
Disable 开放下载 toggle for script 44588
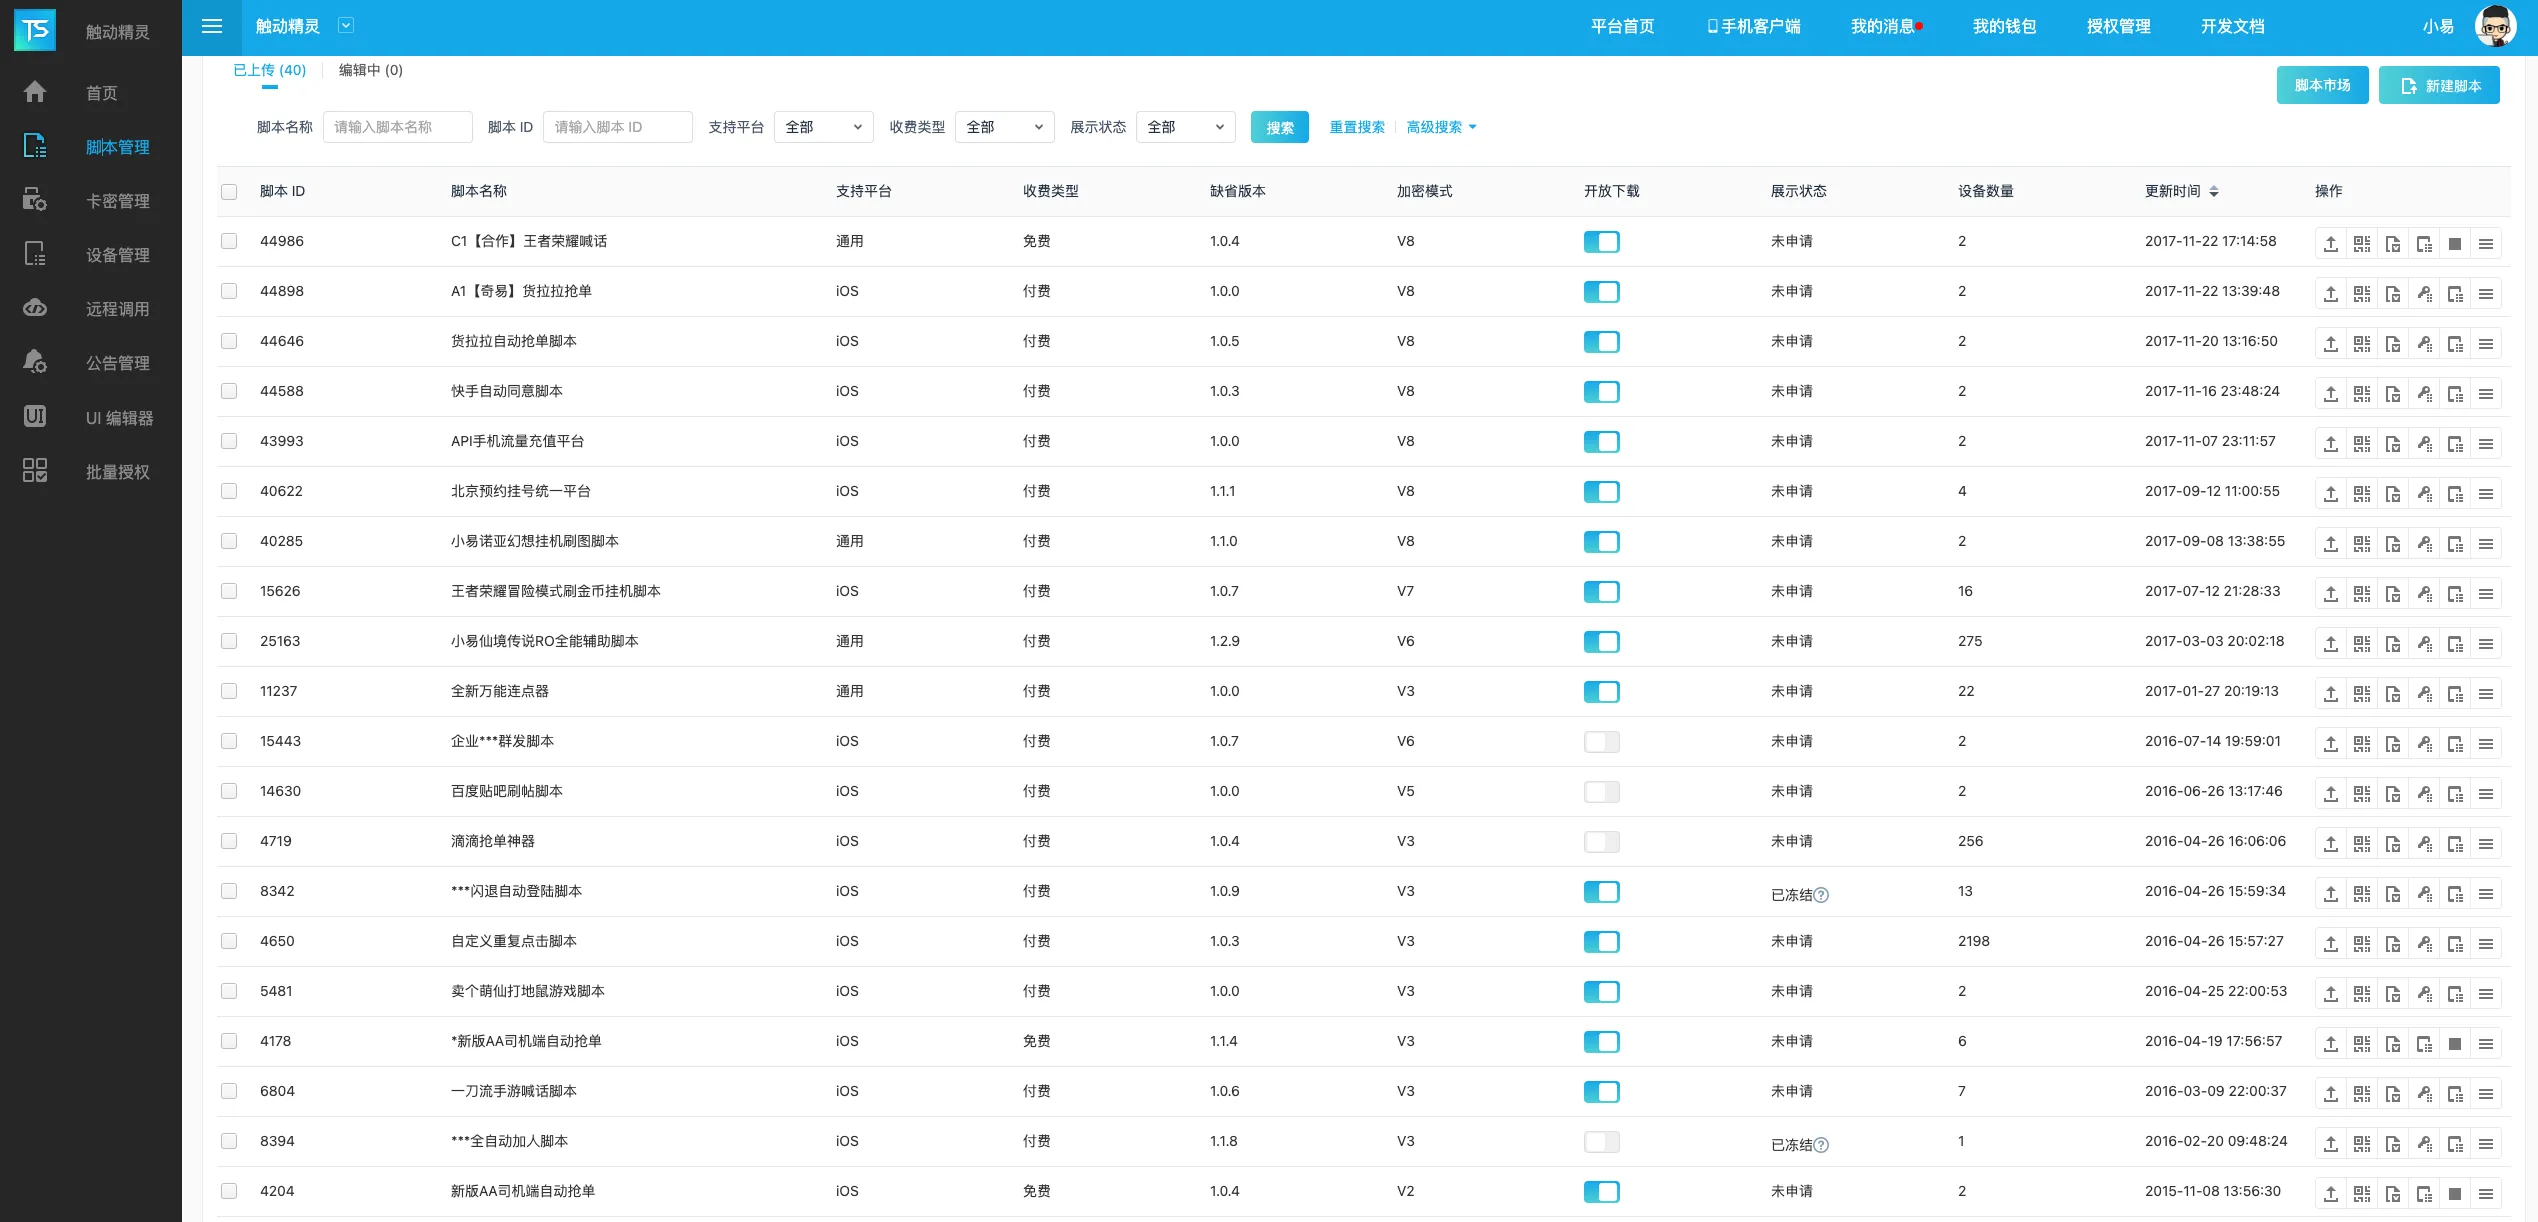point(1601,392)
